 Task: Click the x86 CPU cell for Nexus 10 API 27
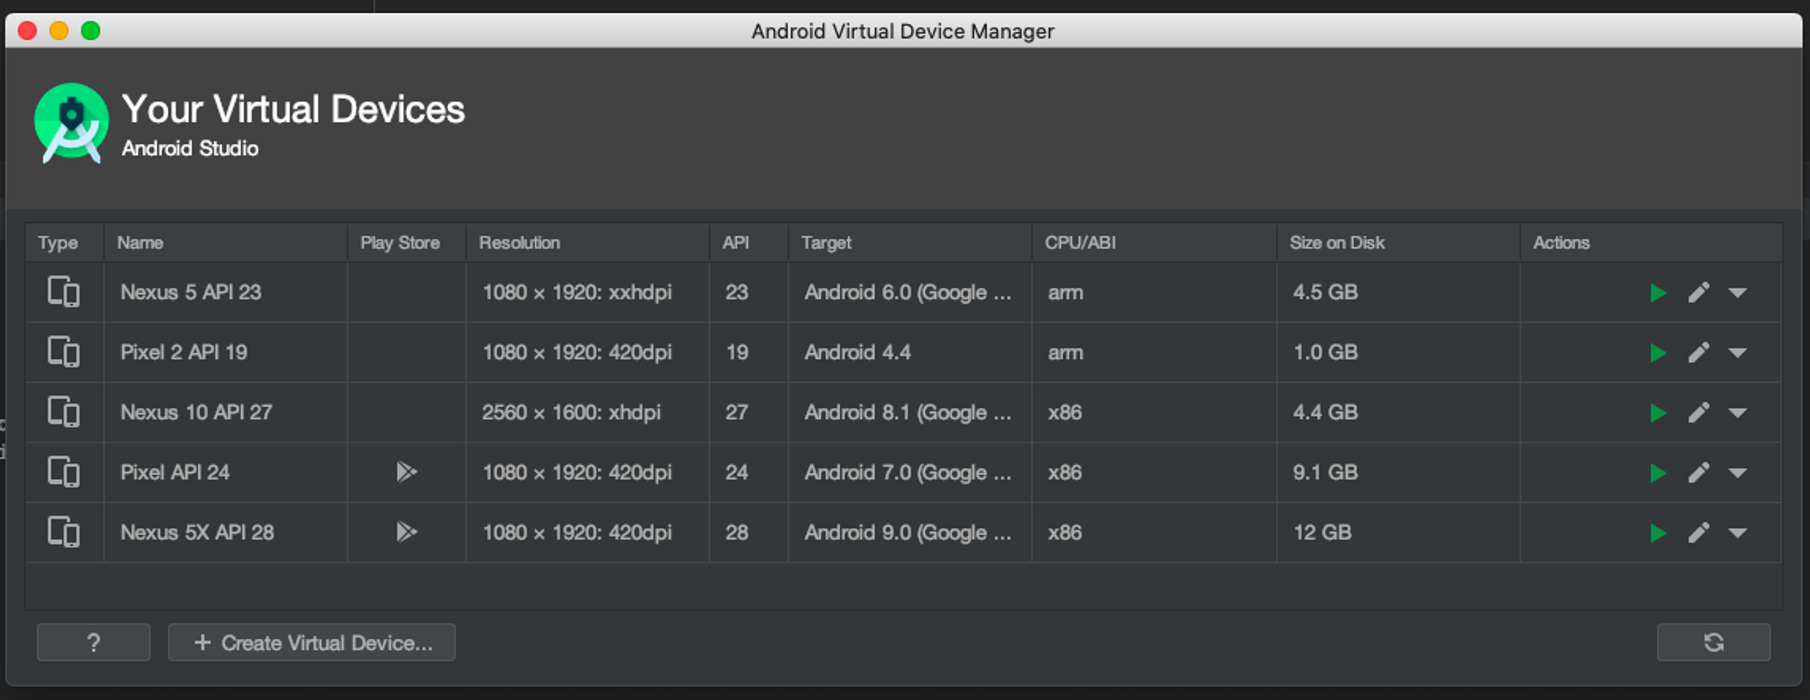[x=1155, y=412]
